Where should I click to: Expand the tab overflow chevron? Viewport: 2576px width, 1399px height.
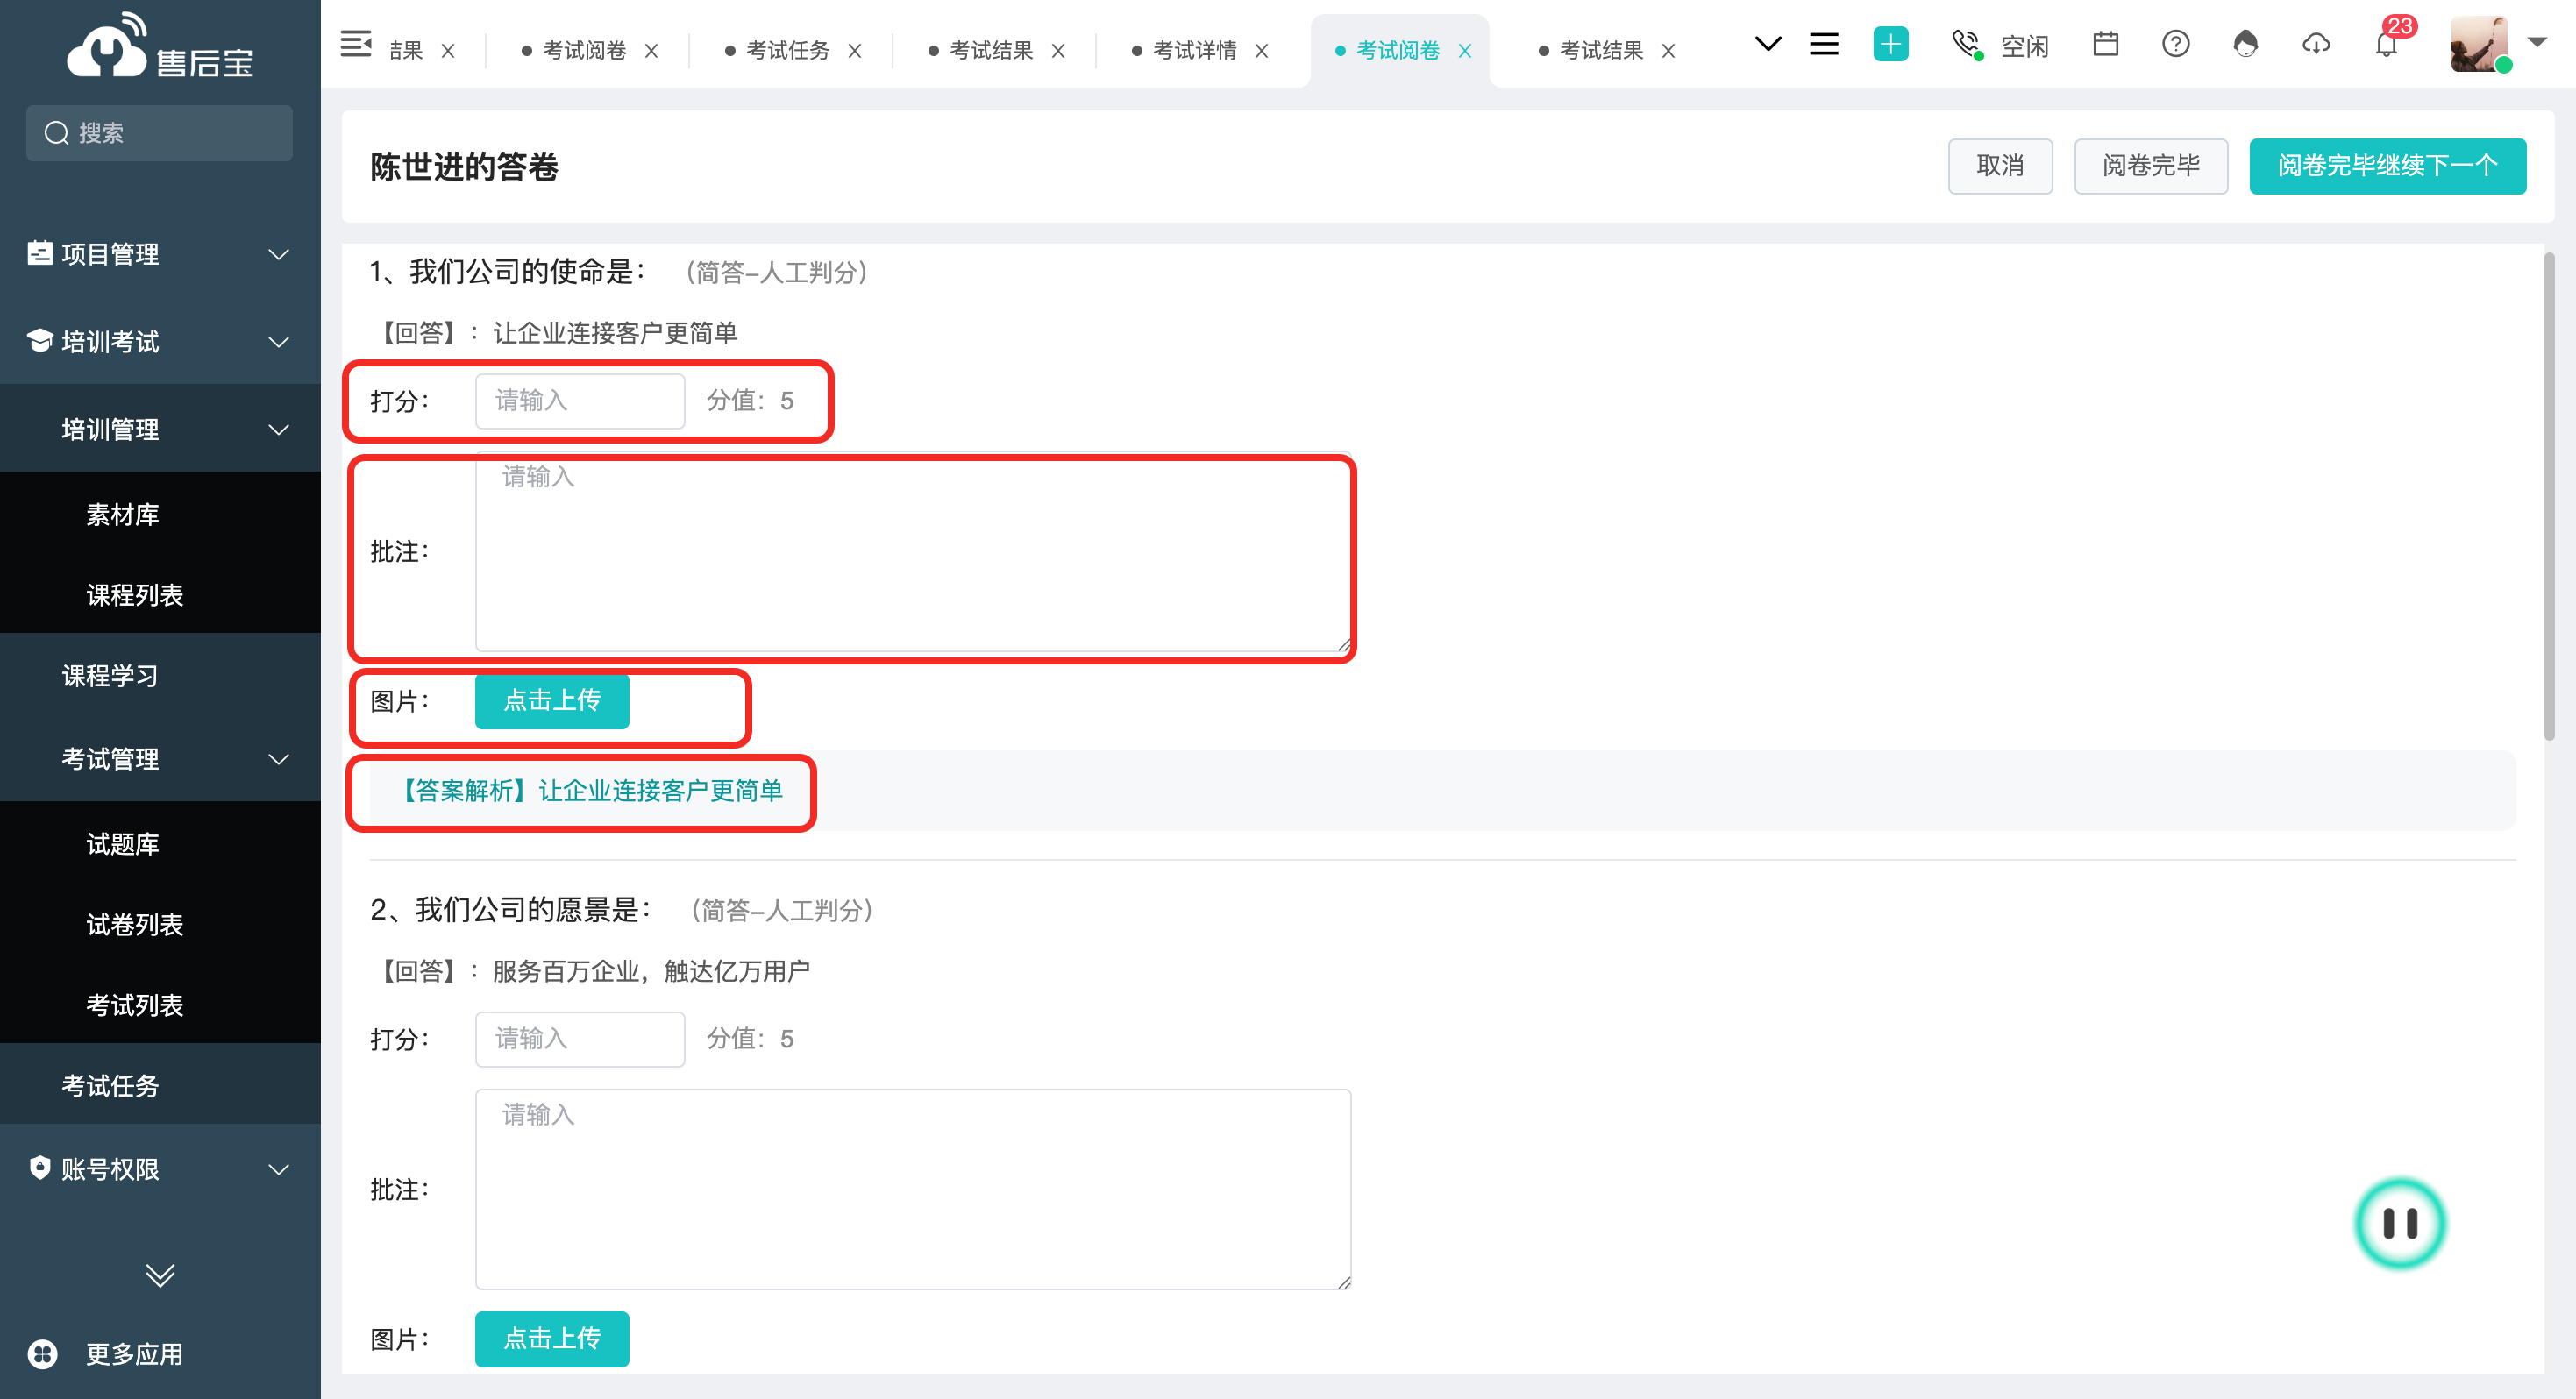(1767, 45)
